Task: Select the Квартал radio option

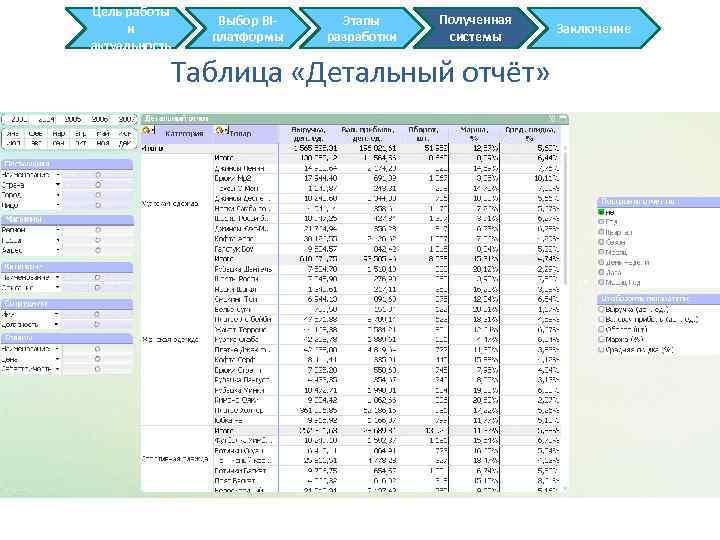Action: pyautogui.click(x=601, y=232)
